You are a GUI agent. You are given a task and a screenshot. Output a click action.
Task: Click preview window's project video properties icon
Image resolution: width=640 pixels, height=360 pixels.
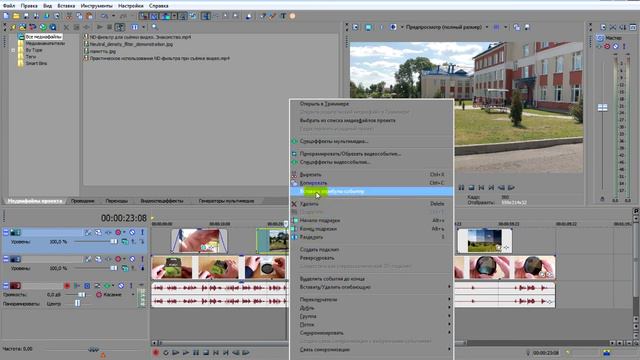(x=356, y=27)
